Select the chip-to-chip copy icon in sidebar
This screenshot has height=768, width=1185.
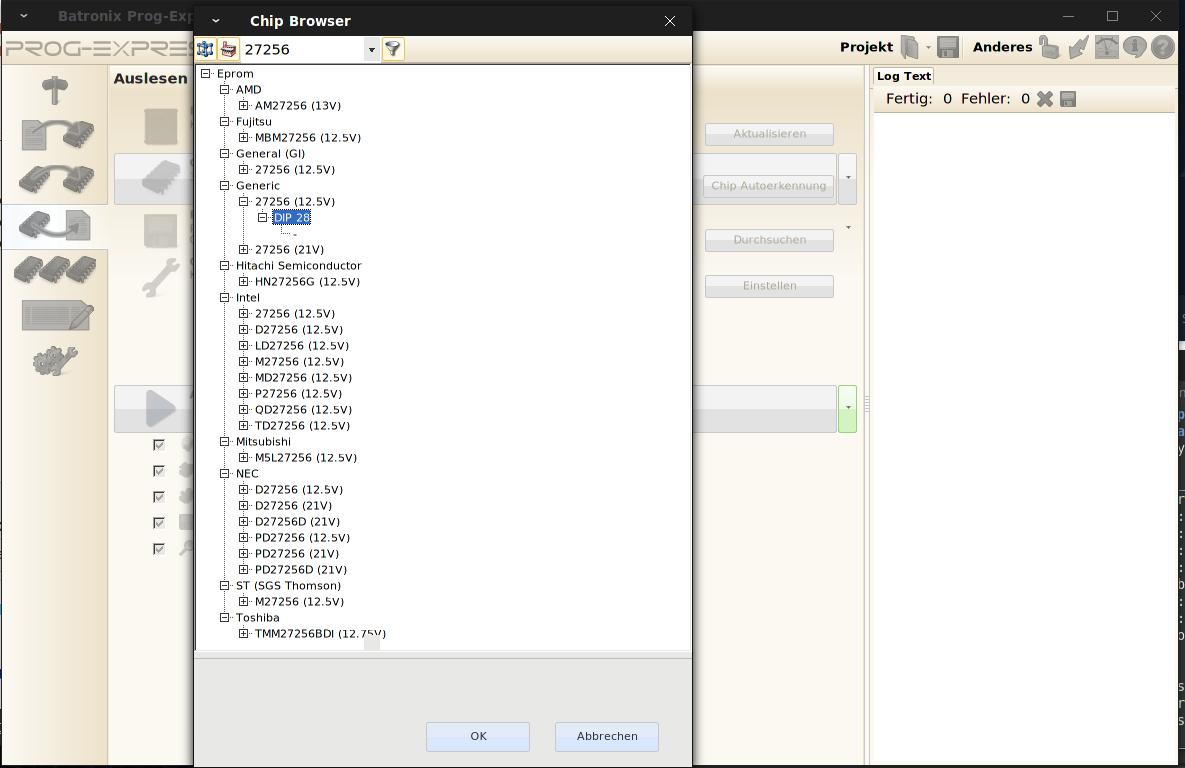click(x=57, y=178)
